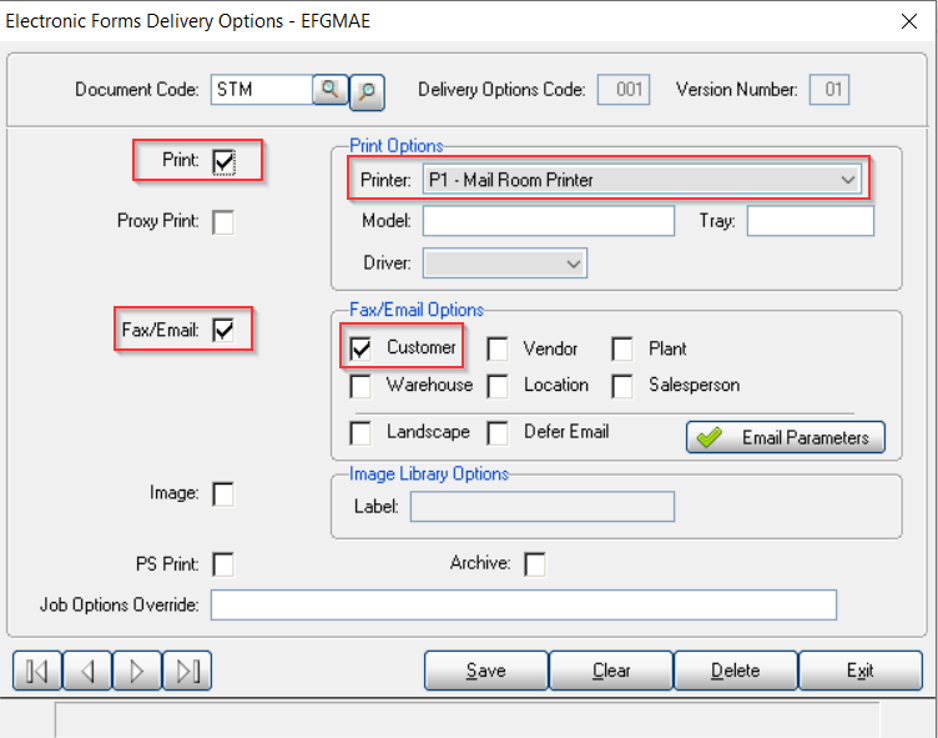Screen dimensions: 938x738
Task: Click the Tray text field
Action: coord(811,221)
